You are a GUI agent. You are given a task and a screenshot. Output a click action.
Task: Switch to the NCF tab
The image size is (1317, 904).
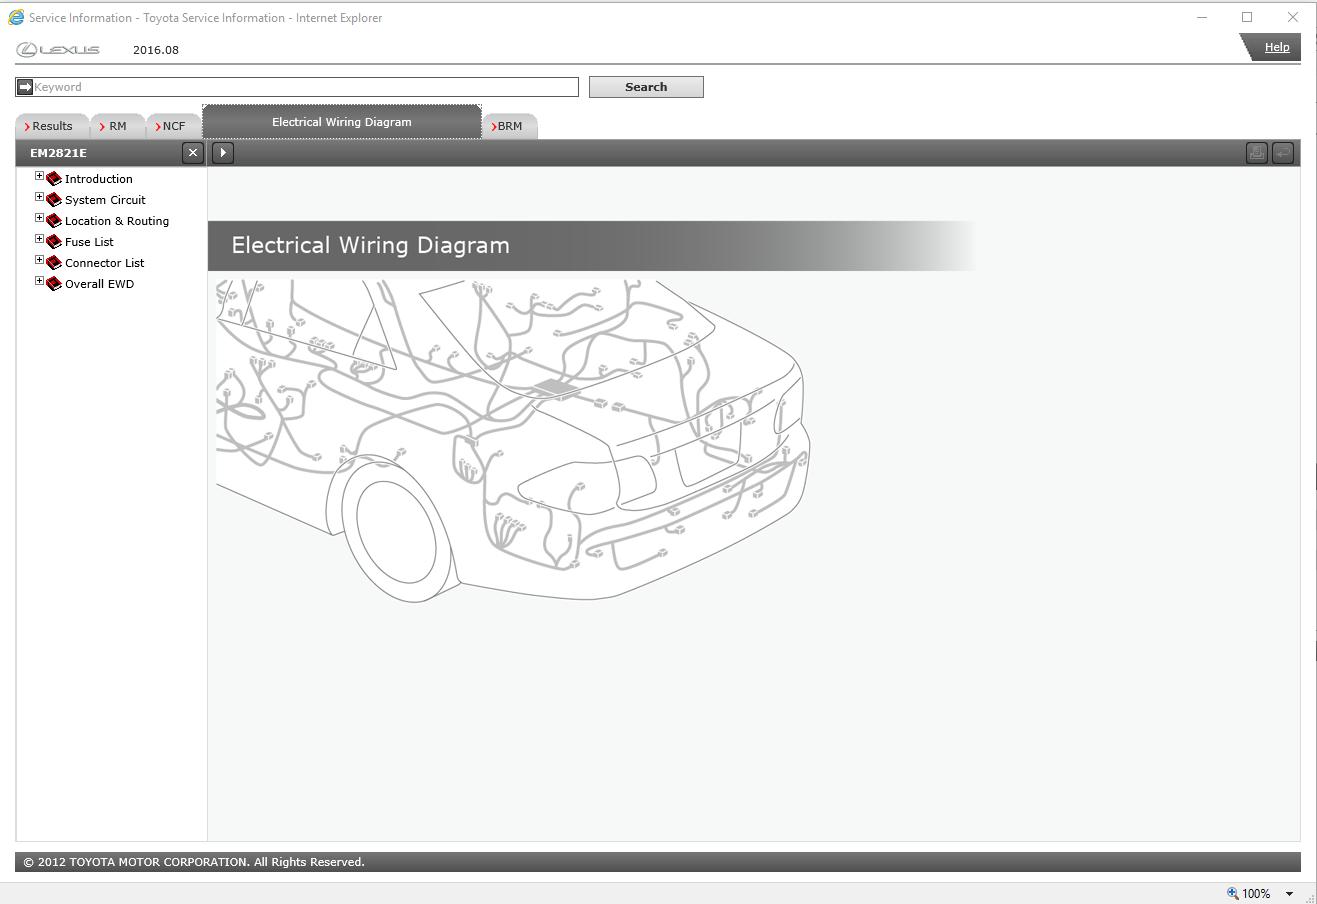click(173, 126)
